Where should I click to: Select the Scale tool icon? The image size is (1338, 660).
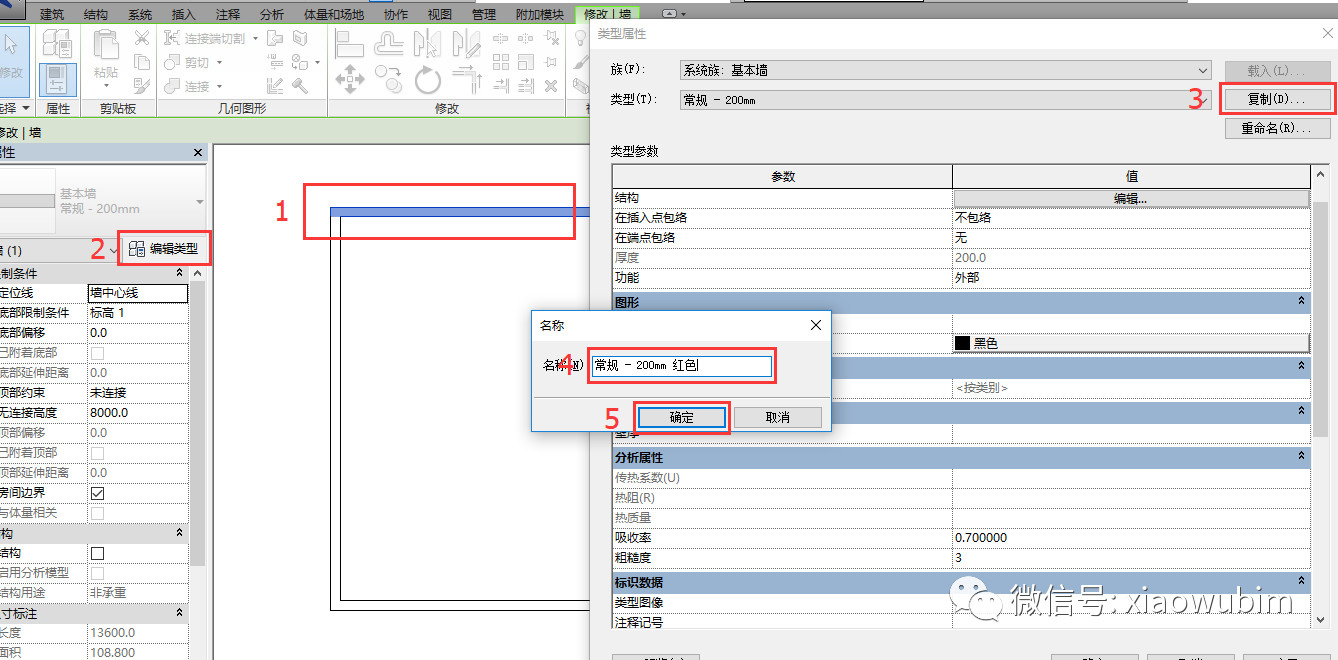tap(525, 62)
